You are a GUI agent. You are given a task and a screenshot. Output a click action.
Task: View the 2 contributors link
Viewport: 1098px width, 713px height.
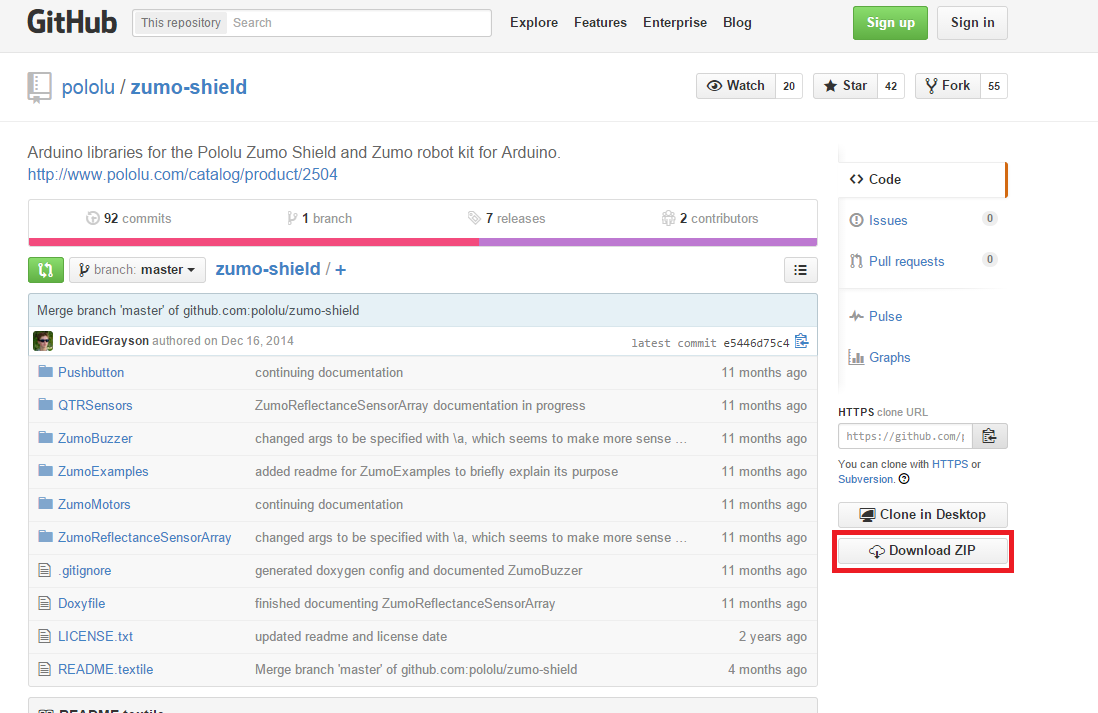point(709,219)
